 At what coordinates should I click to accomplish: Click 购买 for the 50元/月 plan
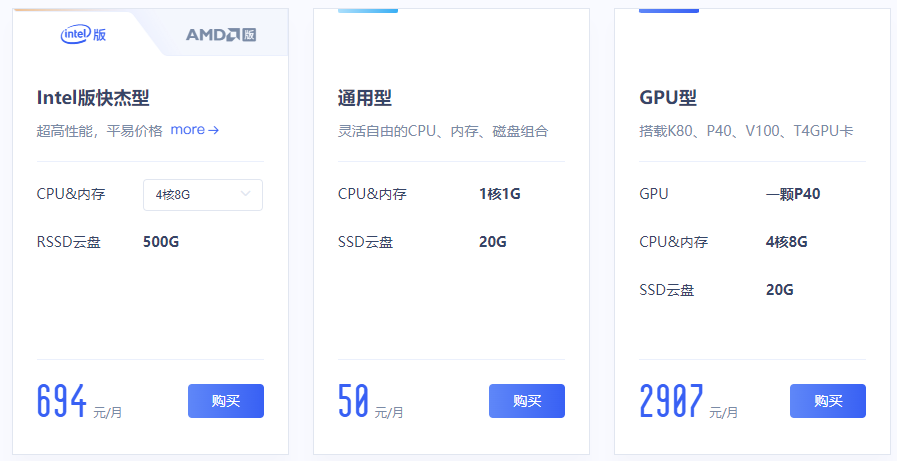coord(527,401)
